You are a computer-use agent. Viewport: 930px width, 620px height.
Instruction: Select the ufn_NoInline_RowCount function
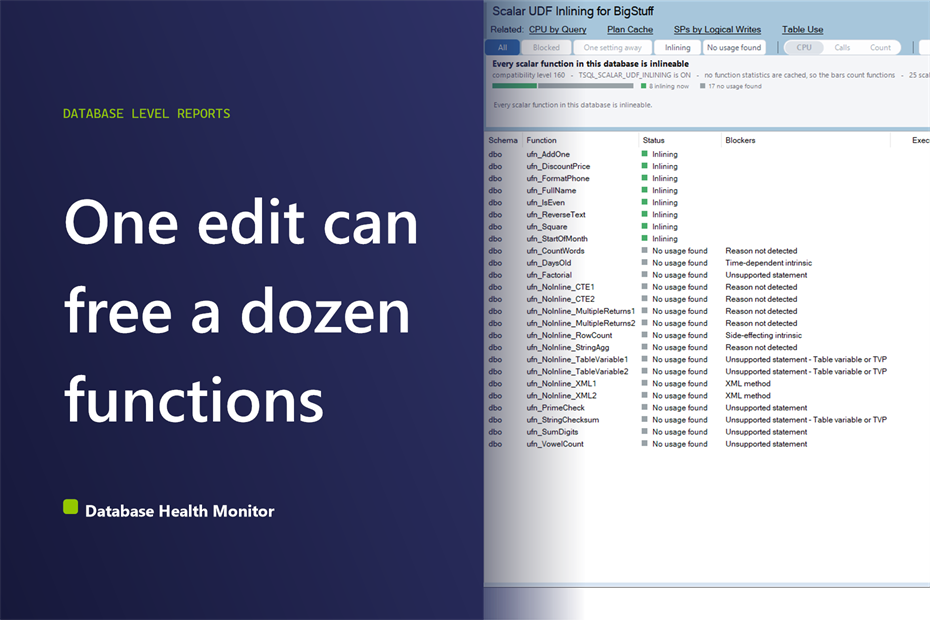(x=569, y=335)
